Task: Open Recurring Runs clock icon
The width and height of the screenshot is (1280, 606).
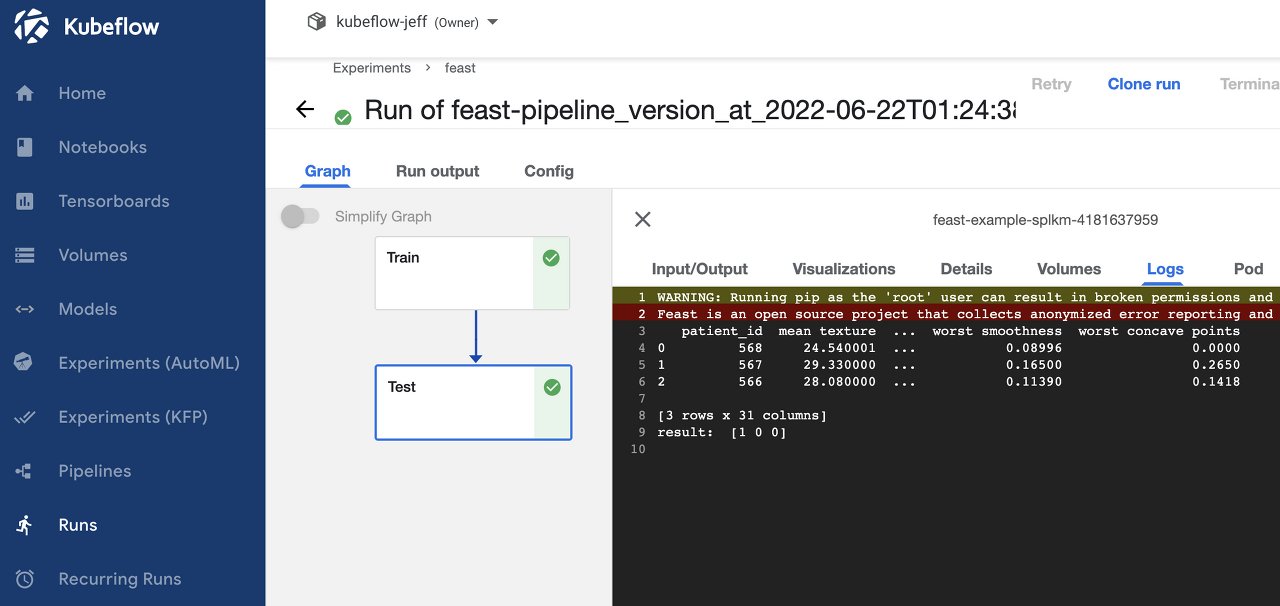Action: tap(25, 579)
